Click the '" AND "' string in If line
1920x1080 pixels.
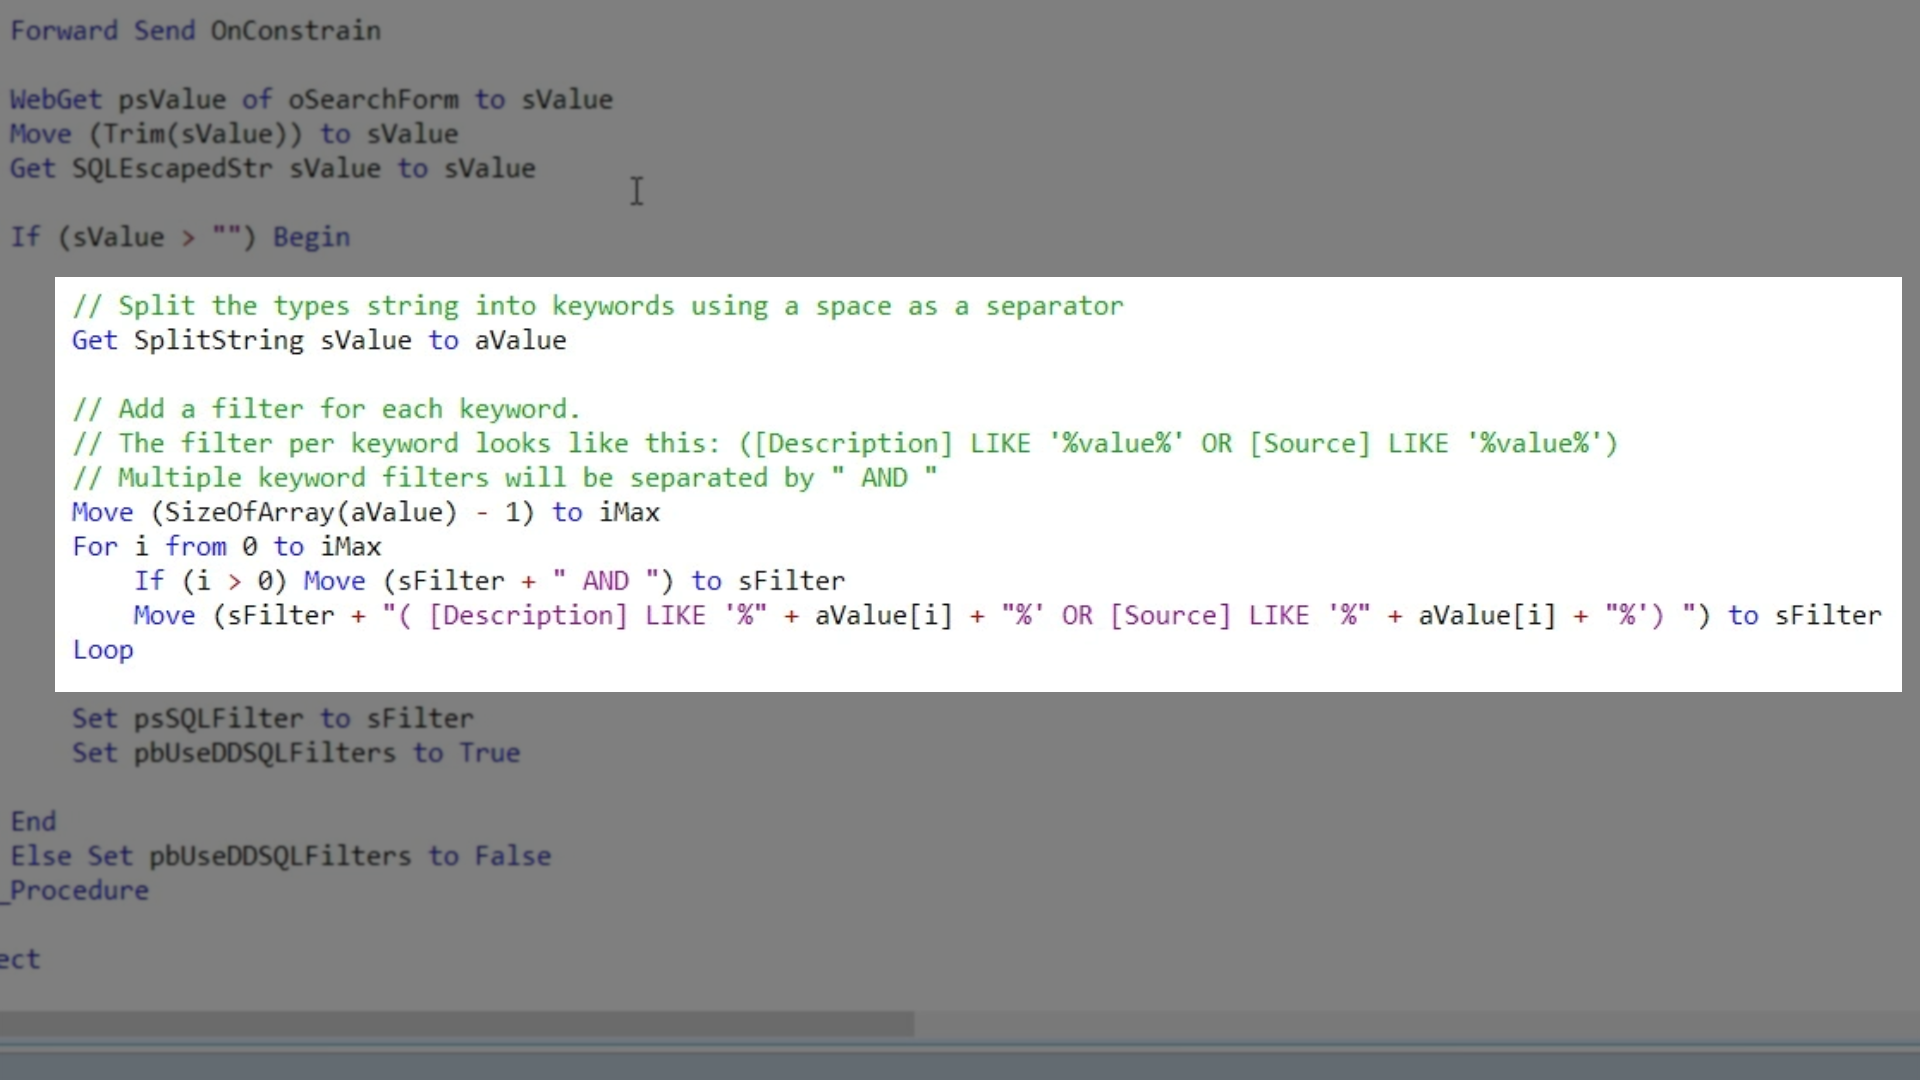pyautogui.click(x=605, y=582)
